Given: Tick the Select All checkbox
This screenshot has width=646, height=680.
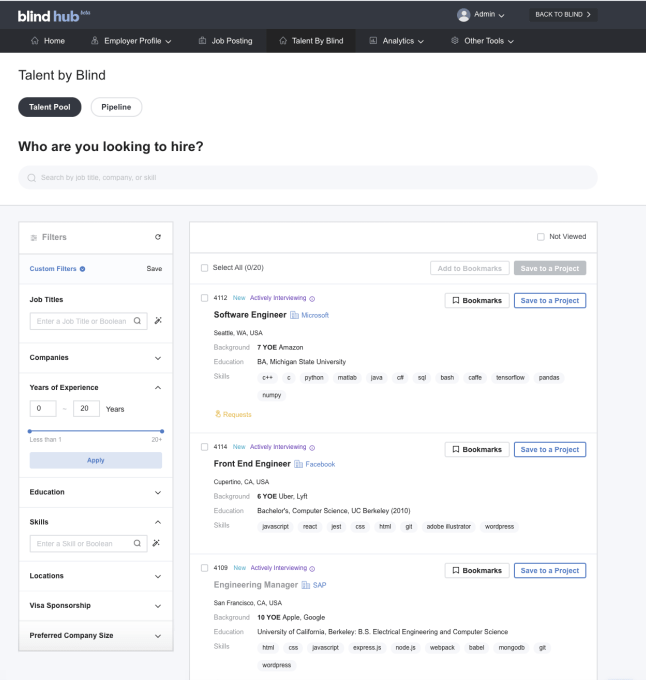Looking at the screenshot, I should (x=205, y=268).
